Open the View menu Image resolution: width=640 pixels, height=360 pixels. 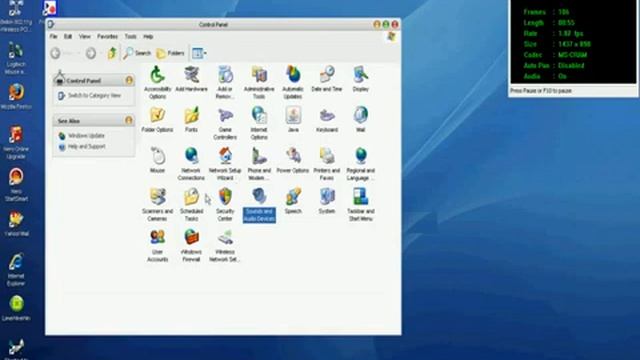(x=84, y=36)
